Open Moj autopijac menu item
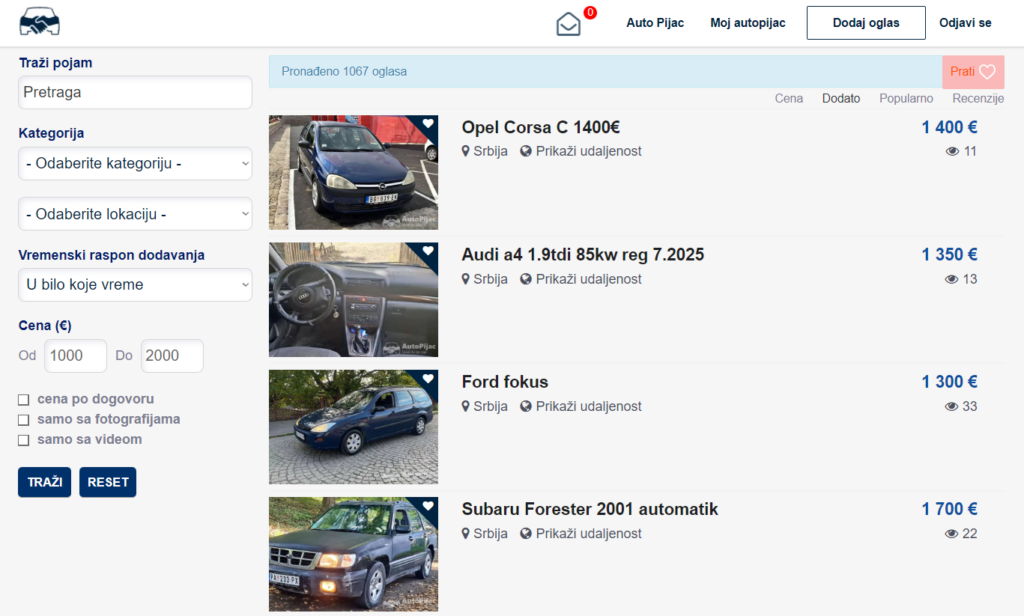The image size is (1024, 616). 748,23
